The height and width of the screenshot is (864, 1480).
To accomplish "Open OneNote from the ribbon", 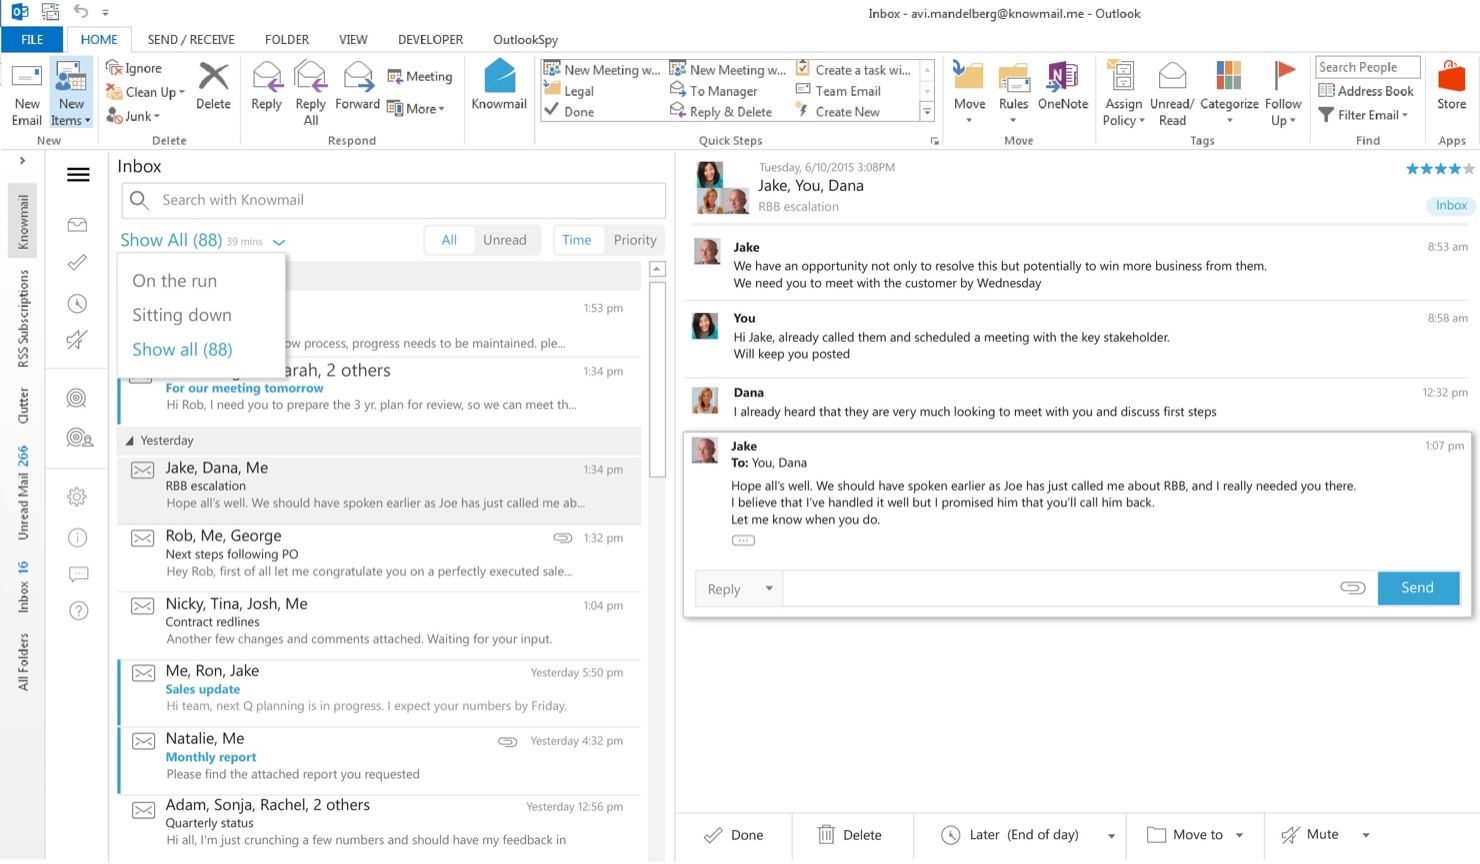I will tap(1063, 90).
